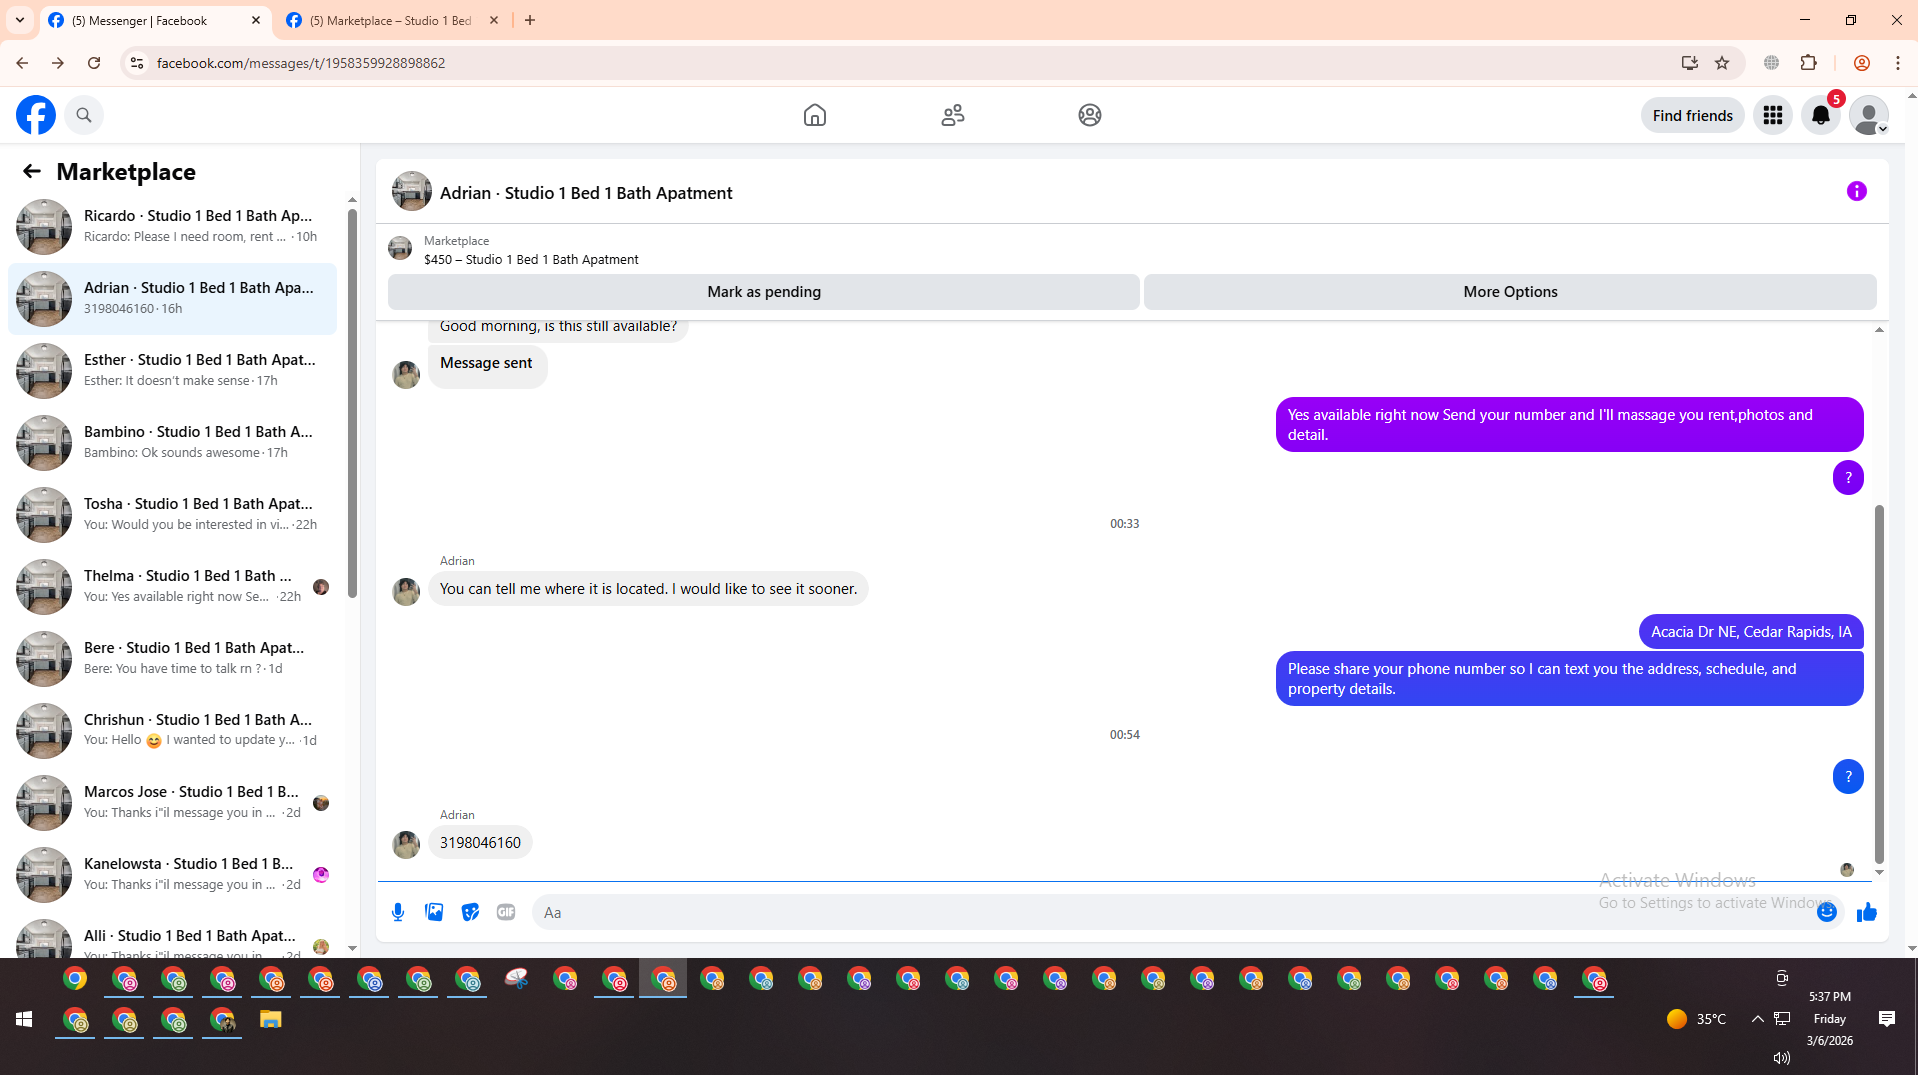Open the Facebook search icon
Viewport: 1918px width, 1075px height.
click(x=84, y=115)
